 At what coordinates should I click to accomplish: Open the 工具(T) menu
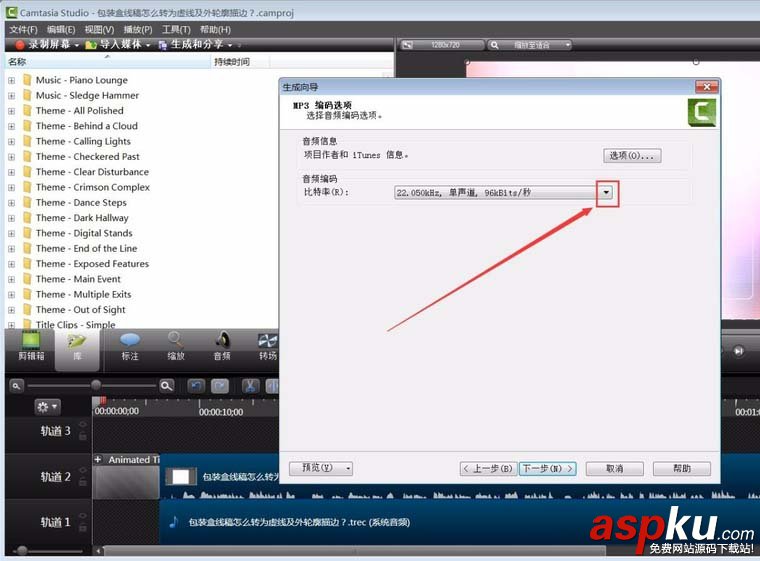(176, 30)
